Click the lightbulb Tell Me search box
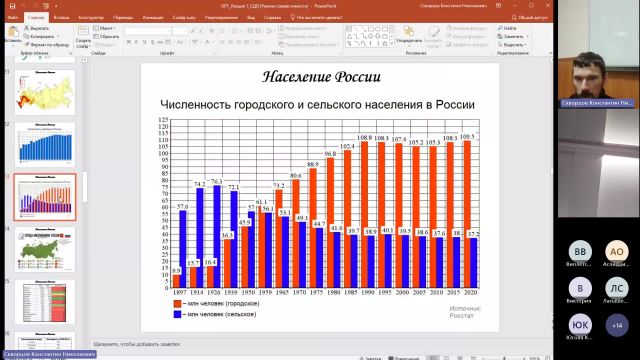 (x=316, y=18)
